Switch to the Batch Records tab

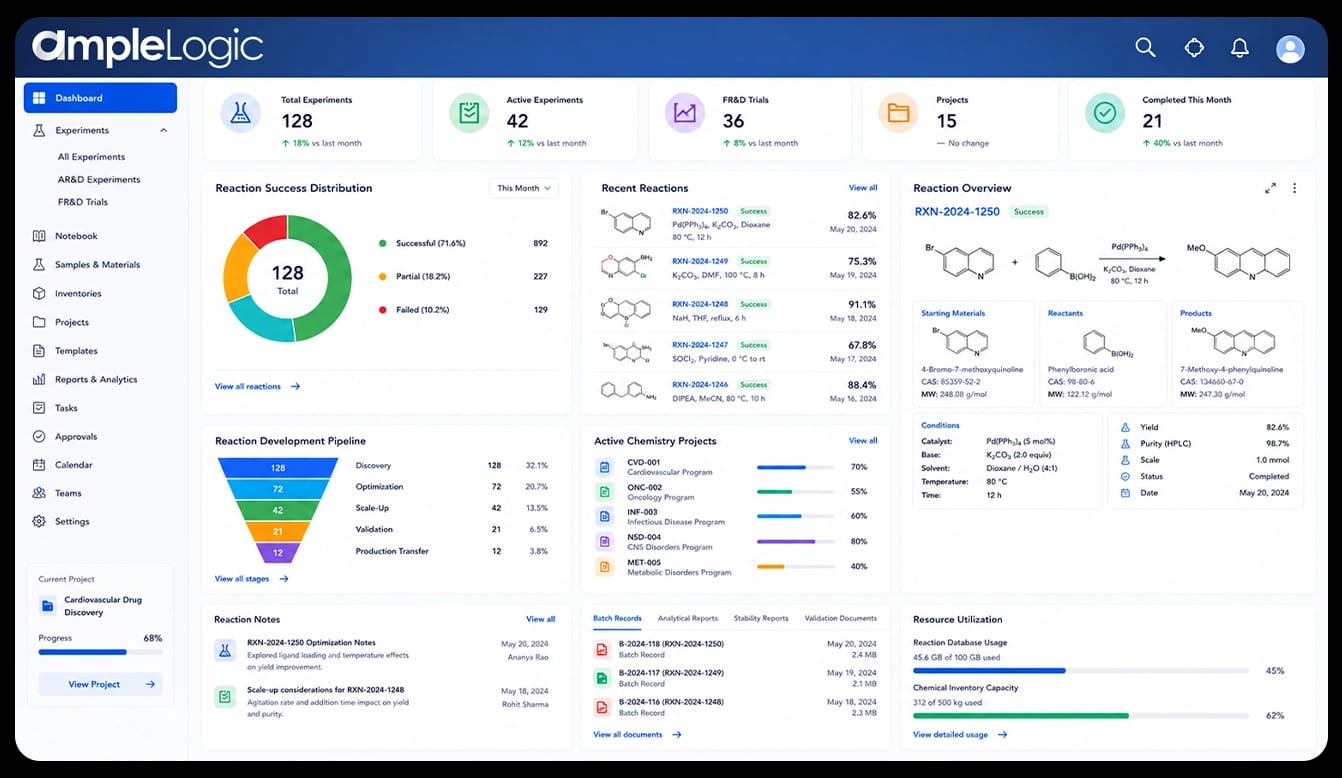pyautogui.click(x=617, y=619)
